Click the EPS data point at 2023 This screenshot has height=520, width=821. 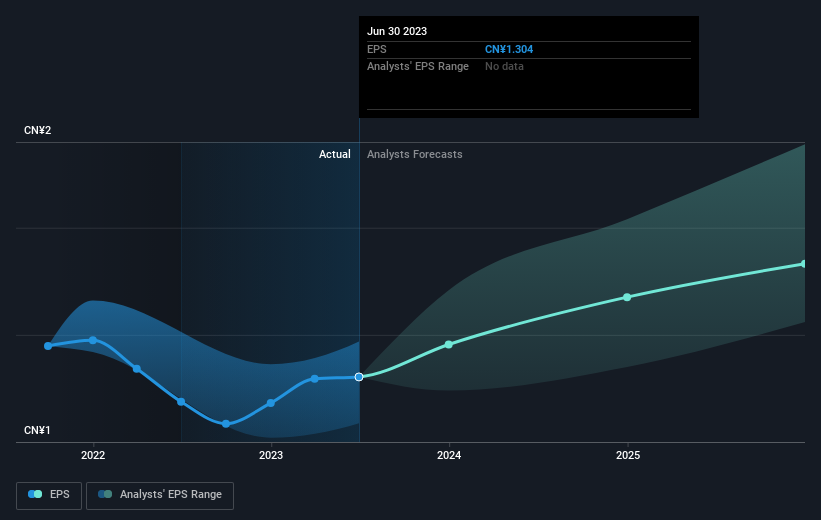click(271, 403)
